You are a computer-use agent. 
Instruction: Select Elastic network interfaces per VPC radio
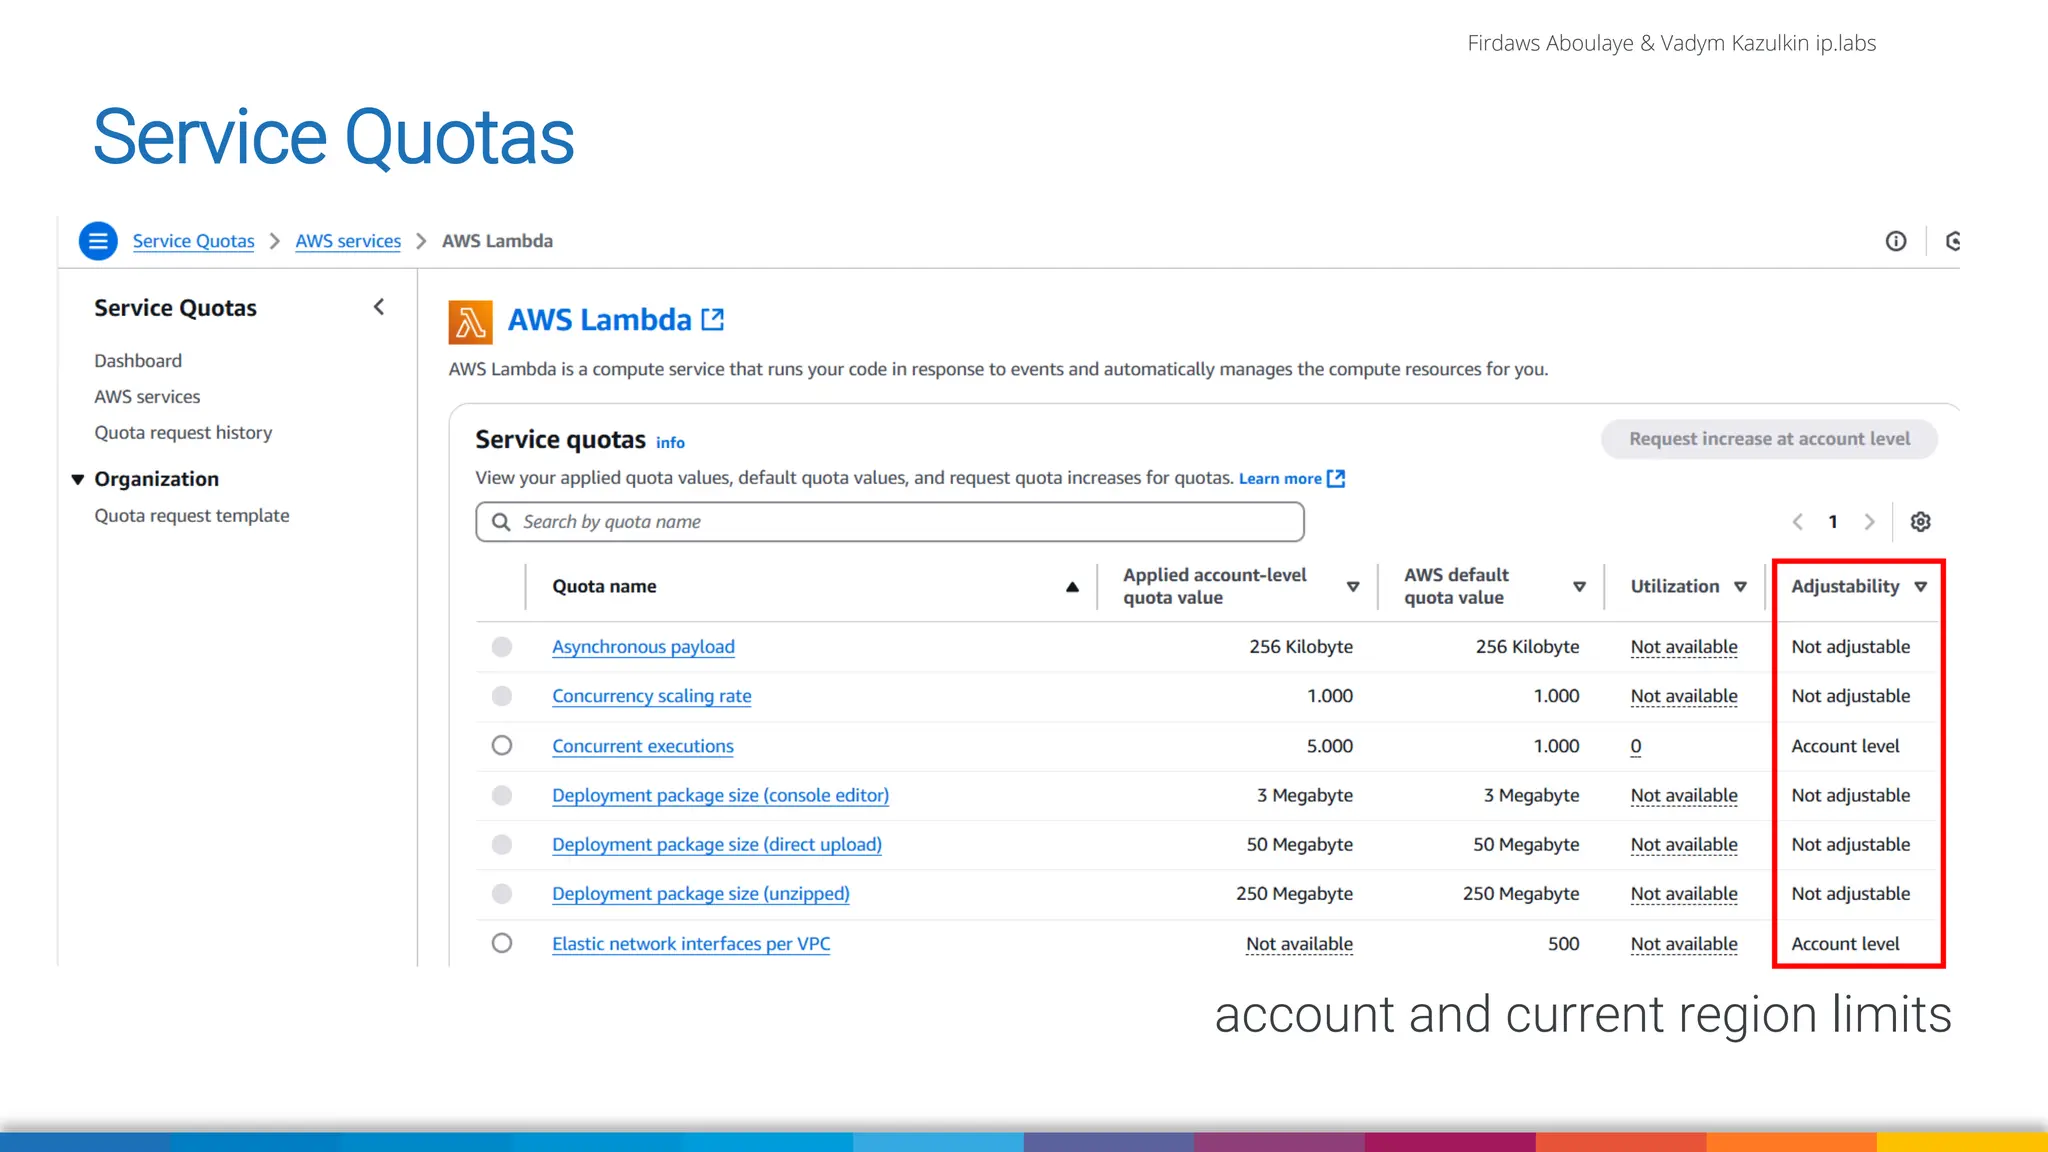pos(502,943)
